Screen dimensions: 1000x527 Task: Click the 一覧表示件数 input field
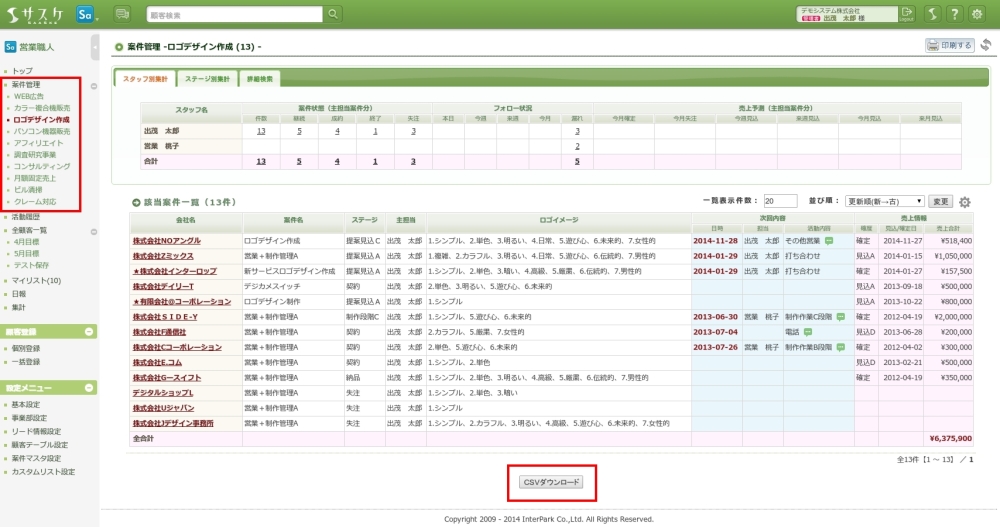(780, 201)
